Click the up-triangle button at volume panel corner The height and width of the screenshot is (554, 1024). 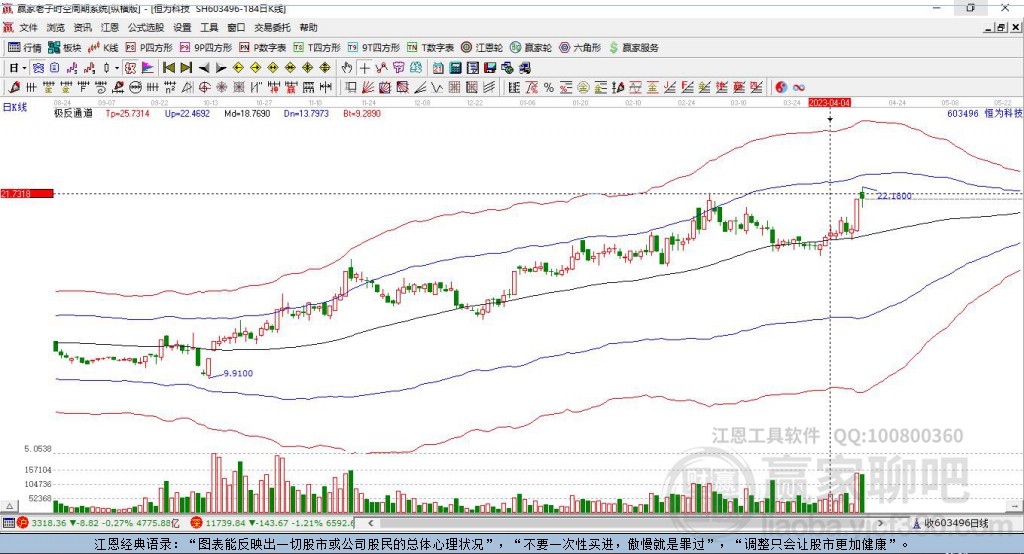(9, 506)
